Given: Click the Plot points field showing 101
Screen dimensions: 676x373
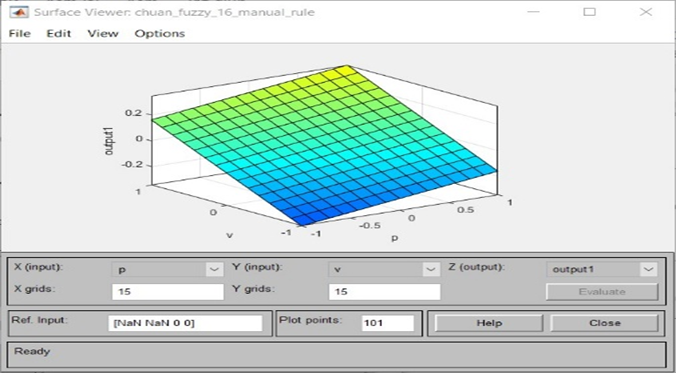Looking at the screenshot, I should [x=388, y=323].
